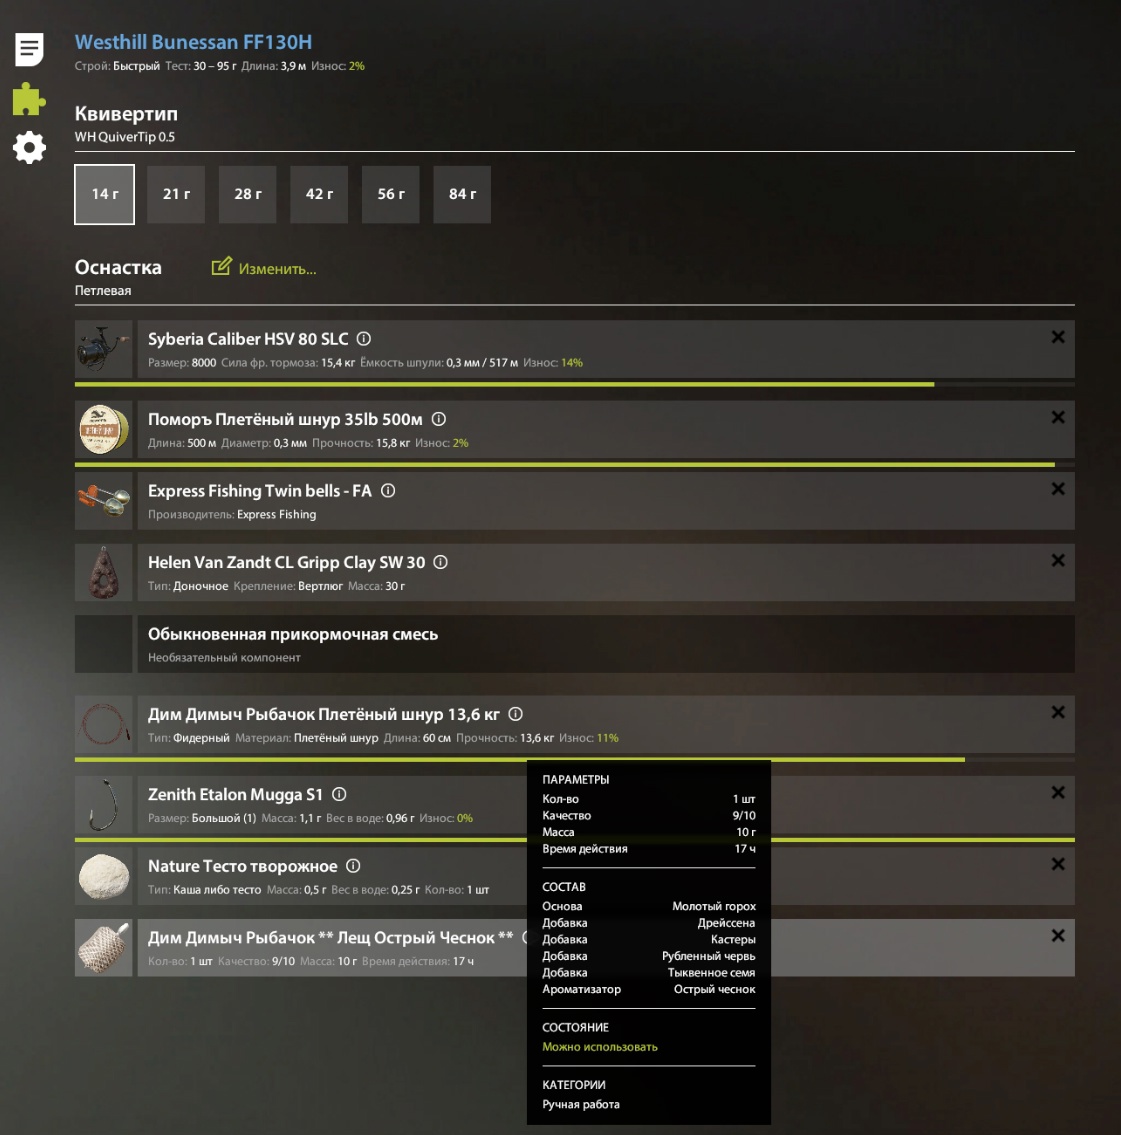This screenshot has width=1121, height=1135.
Task: Remove the Syberia Caliber HSV 80 SLC reel
Action: (x=1058, y=337)
